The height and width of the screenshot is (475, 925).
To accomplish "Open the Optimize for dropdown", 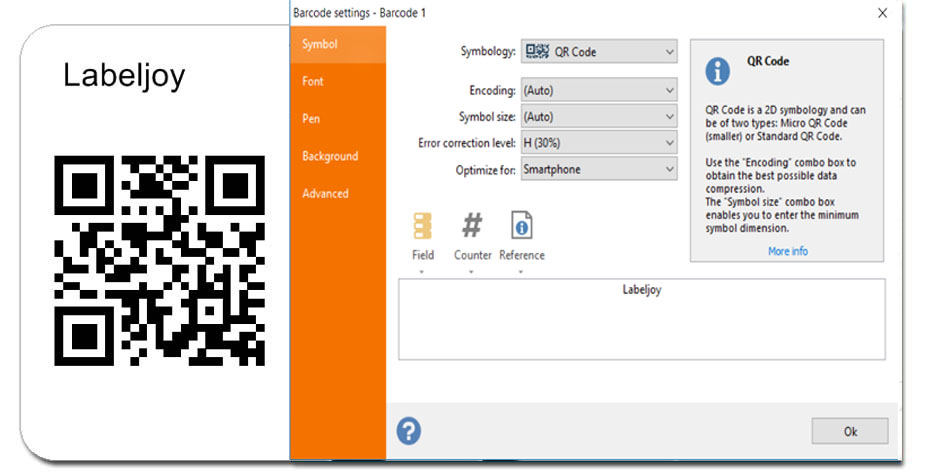I will [599, 169].
